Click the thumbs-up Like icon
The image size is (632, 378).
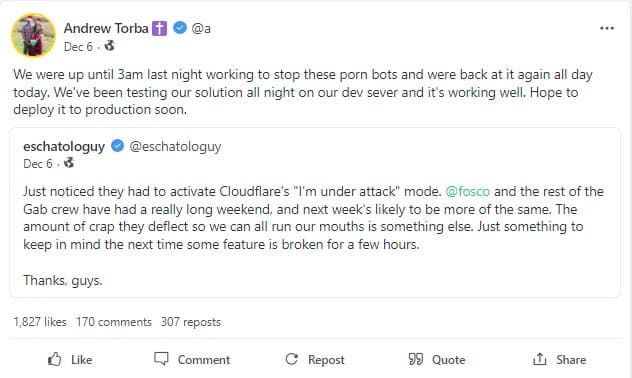pyautogui.click(x=55, y=359)
